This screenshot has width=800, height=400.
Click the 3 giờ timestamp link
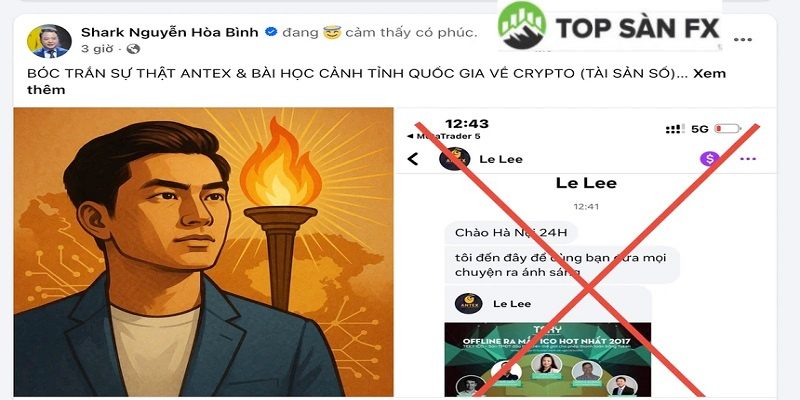point(99,49)
